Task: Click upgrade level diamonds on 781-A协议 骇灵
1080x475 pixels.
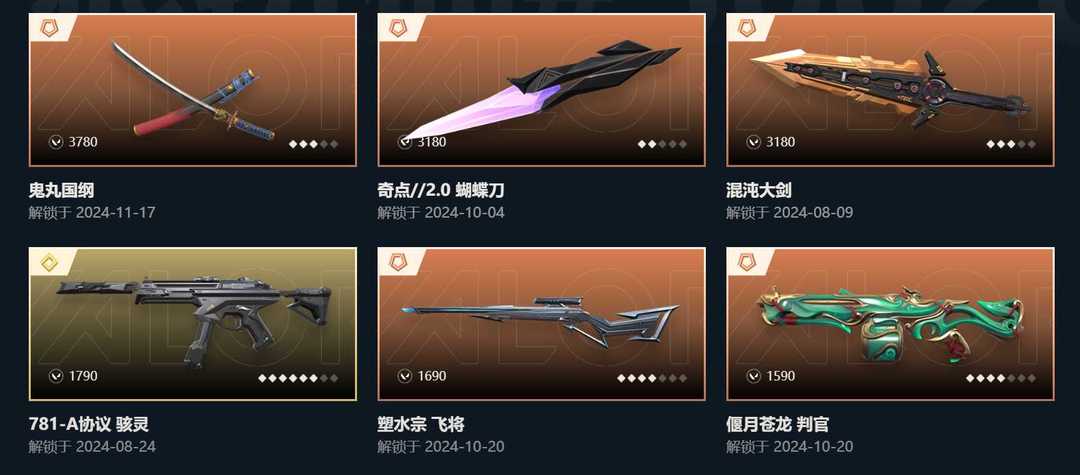Action: 298,378
